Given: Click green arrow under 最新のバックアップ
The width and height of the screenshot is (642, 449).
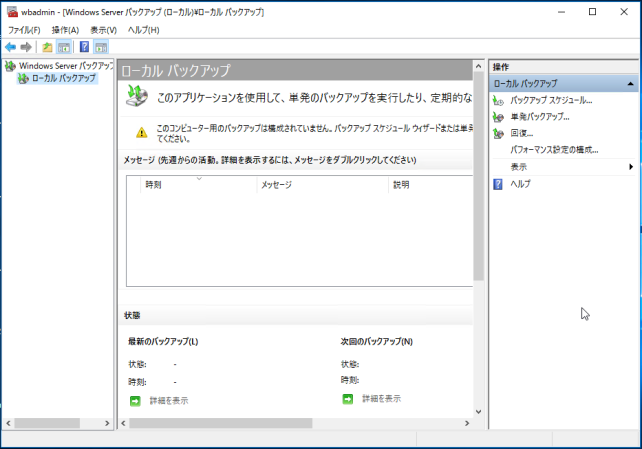Looking at the screenshot, I should (135, 401).
